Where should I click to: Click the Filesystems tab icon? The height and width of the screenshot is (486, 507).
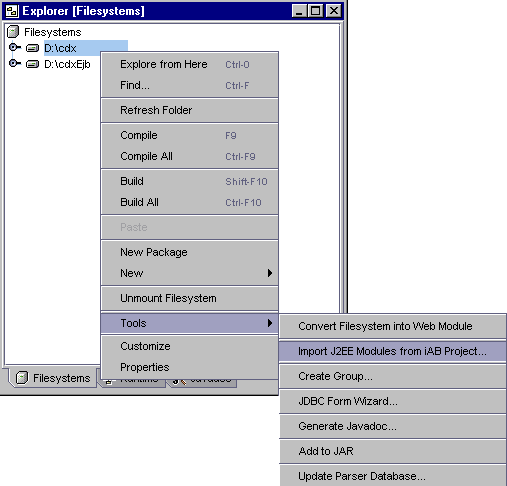click(x=22, y=378)
